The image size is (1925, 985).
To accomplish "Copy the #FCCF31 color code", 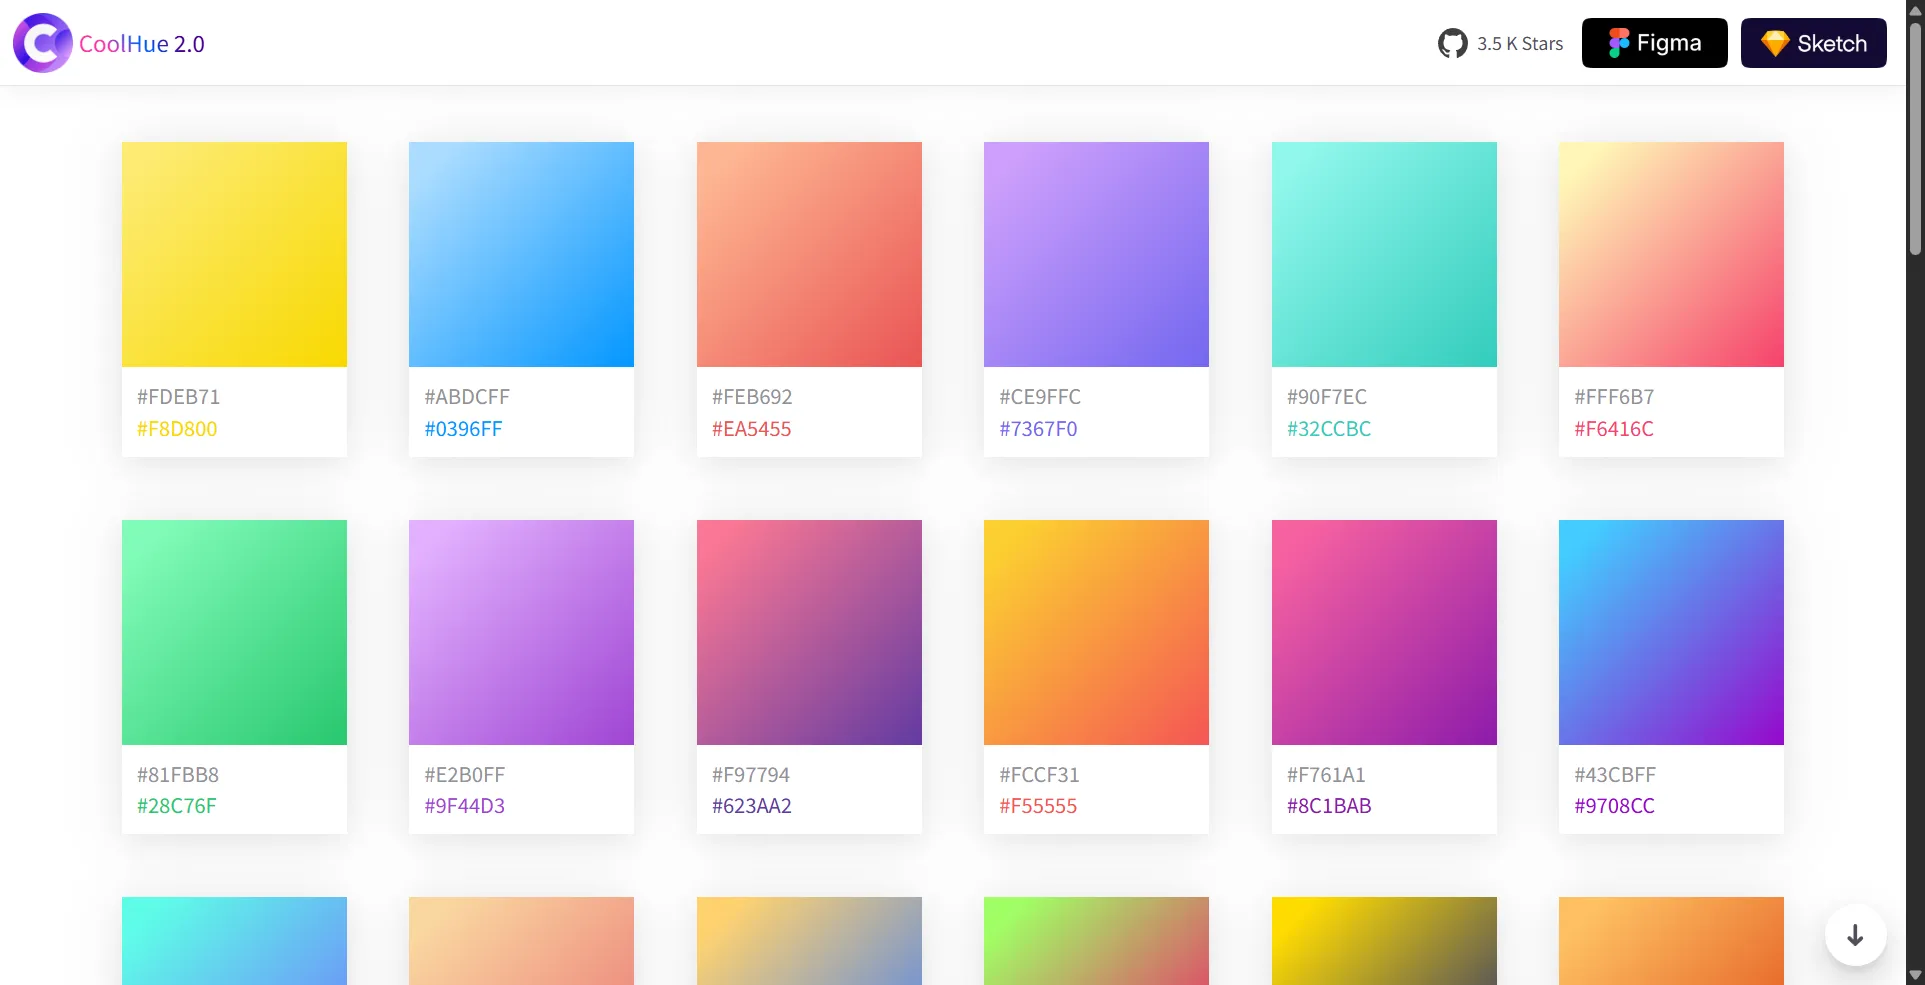I will tap(1039, 775).
